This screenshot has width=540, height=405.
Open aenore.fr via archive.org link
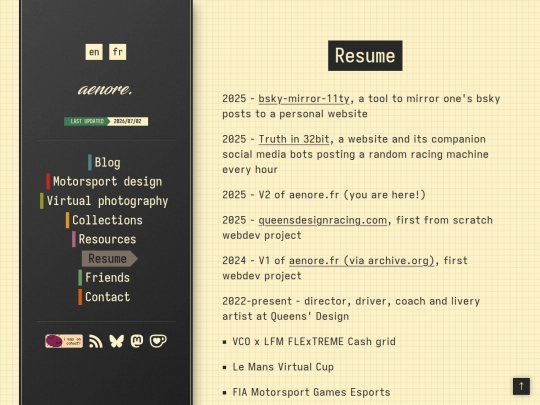pos(362,260)
